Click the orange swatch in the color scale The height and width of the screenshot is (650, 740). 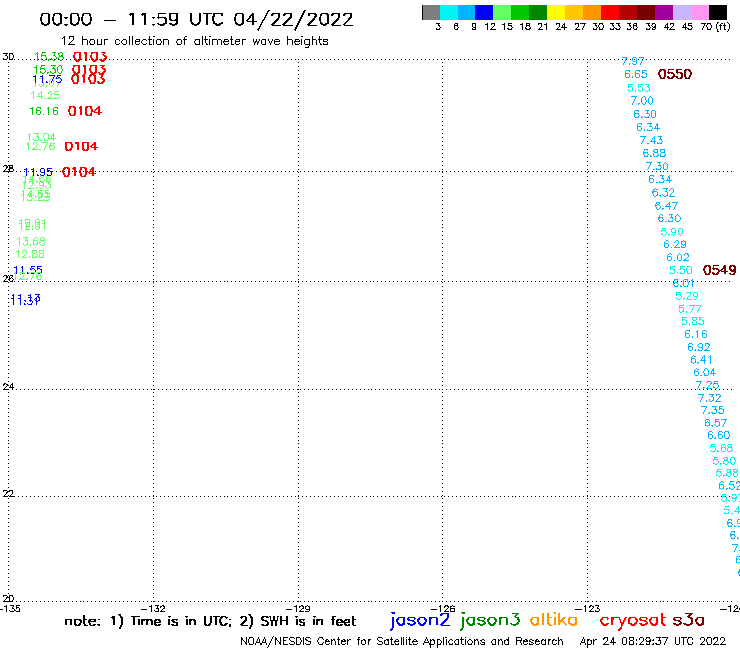click(592, 12)
